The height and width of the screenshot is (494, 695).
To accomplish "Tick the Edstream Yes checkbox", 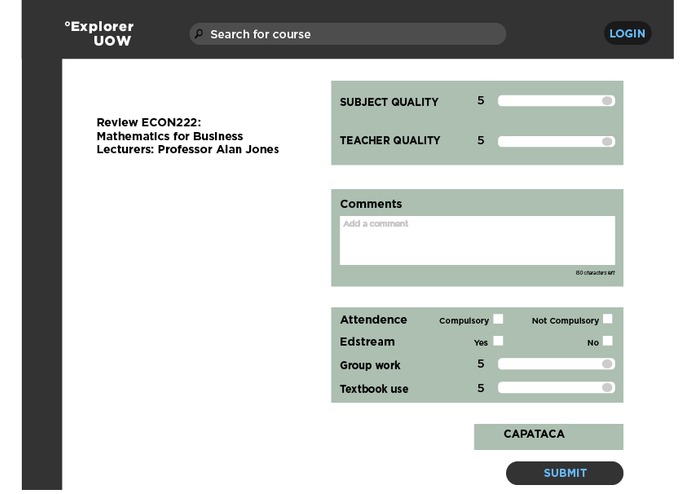I will [x=498, y=341].
